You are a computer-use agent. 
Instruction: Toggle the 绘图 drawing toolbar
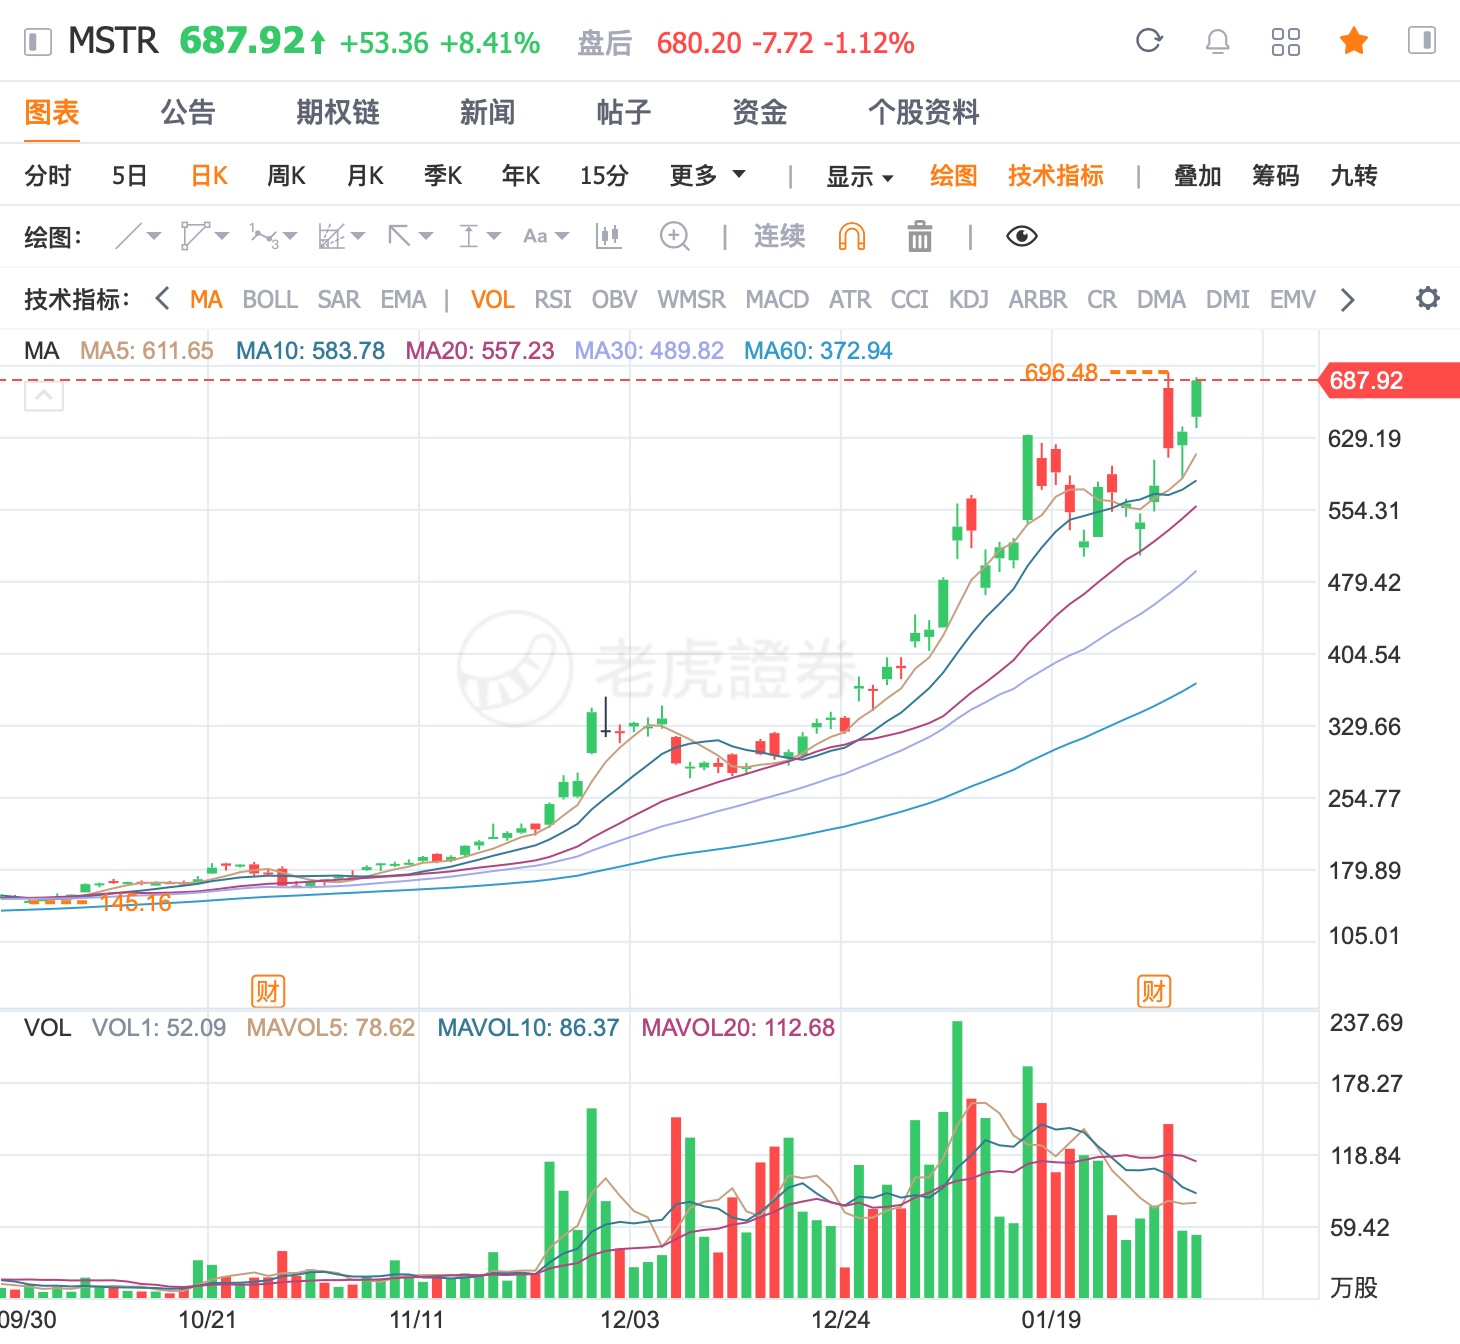coord(953,175)
